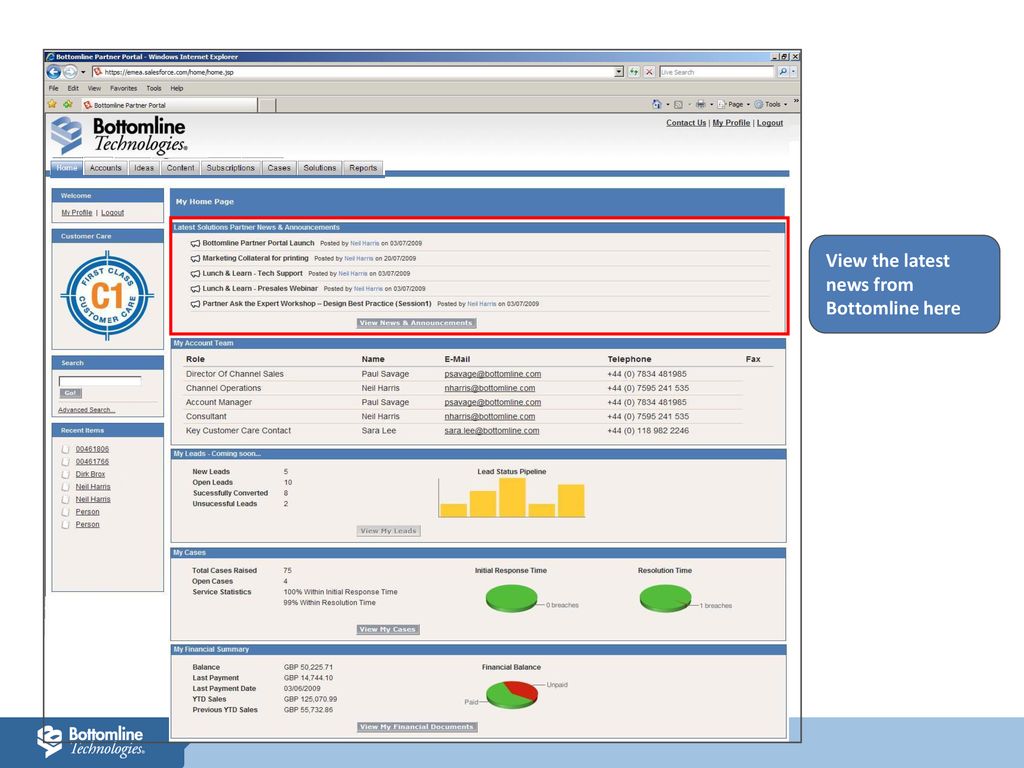Screen dimensions: 1024x768
Task: Open the View menu
Action: (95, 88)
